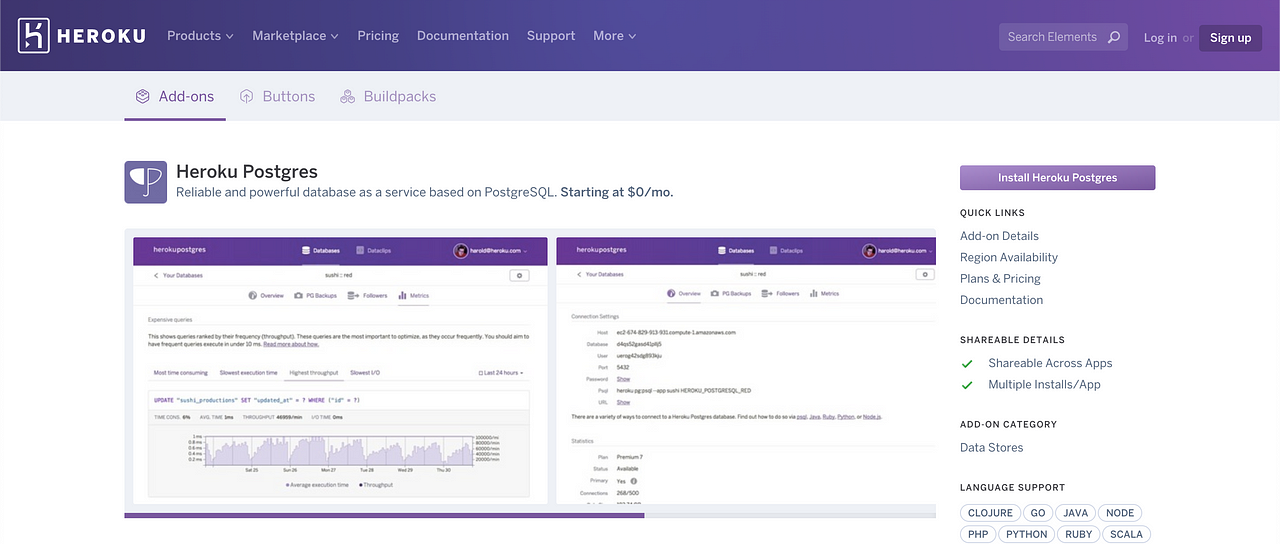Click the Multiple Installs/App text
The width and height of the screenshot is (1280, 544).
click(1044, 385)
